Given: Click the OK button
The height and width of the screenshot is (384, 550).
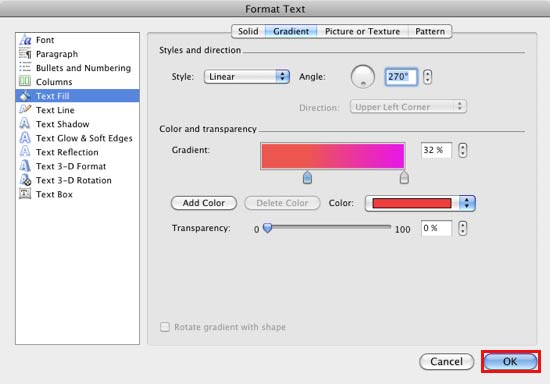Looking at the screenshot, I should pos(510,362).
